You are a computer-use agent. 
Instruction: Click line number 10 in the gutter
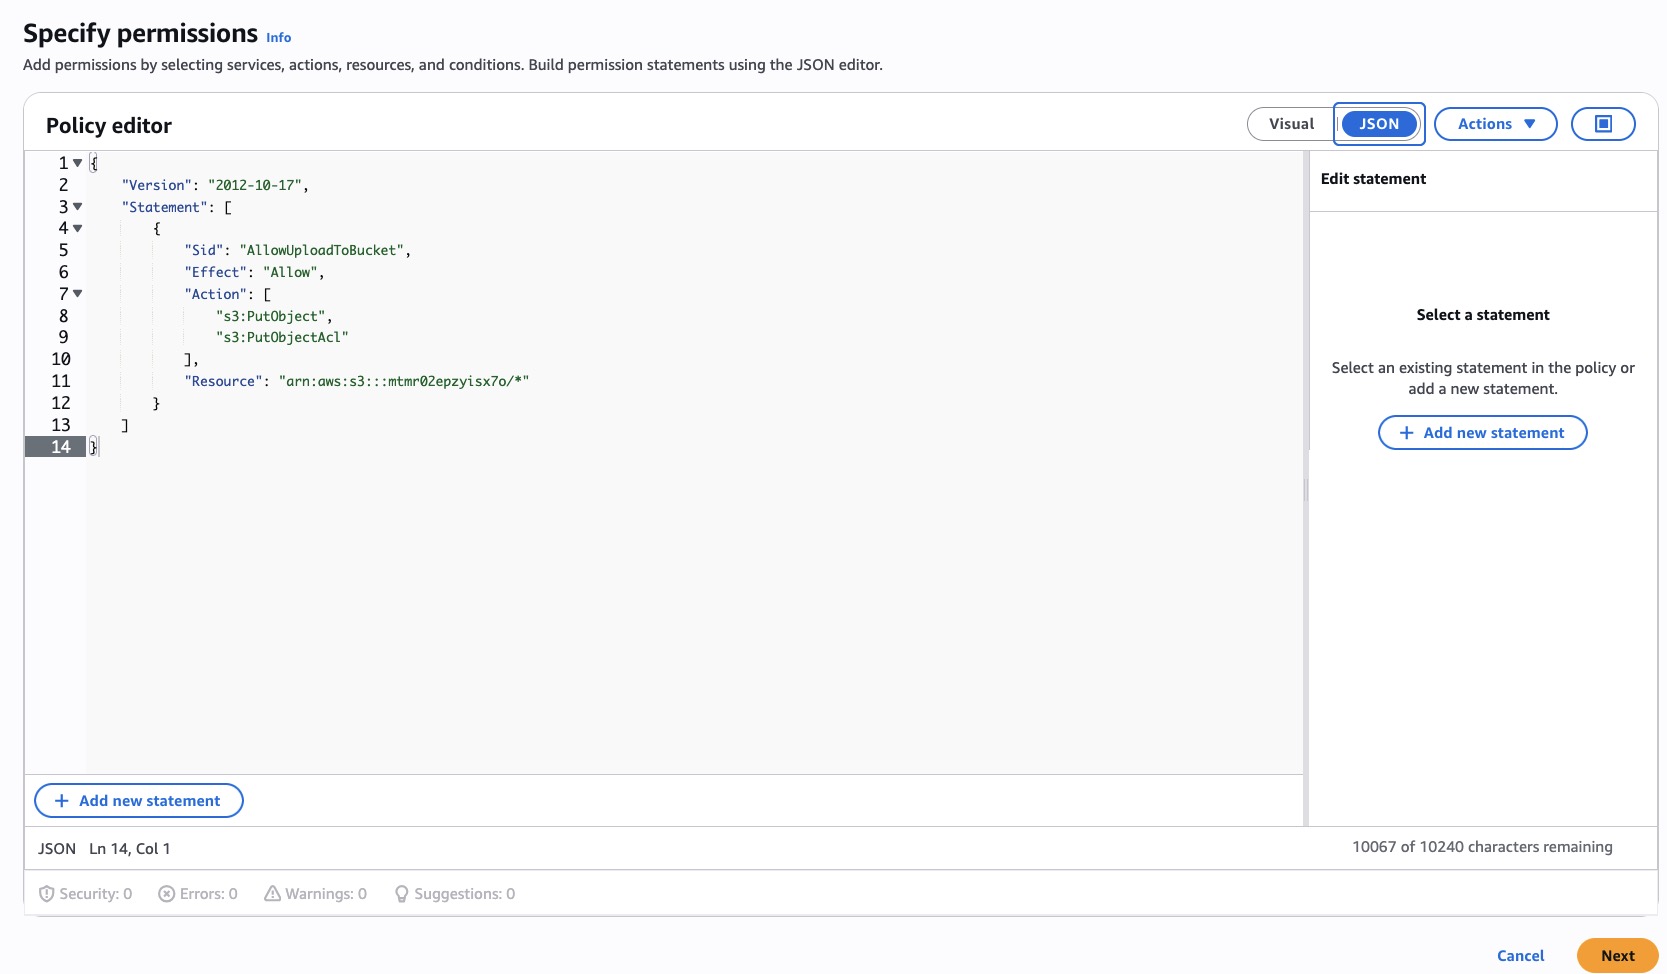[61, 360]
